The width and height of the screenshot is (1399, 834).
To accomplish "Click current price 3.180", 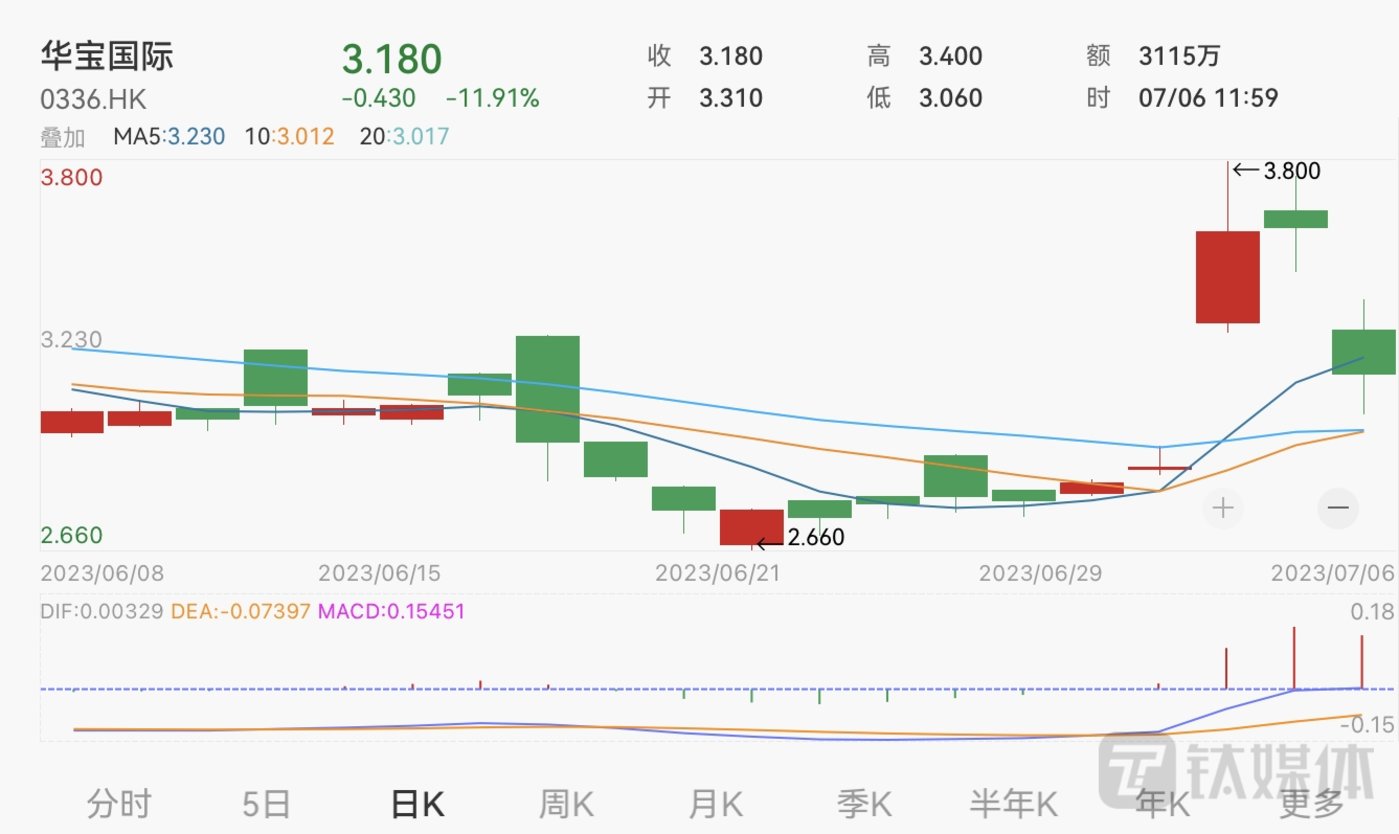I will tap(391, 59).
